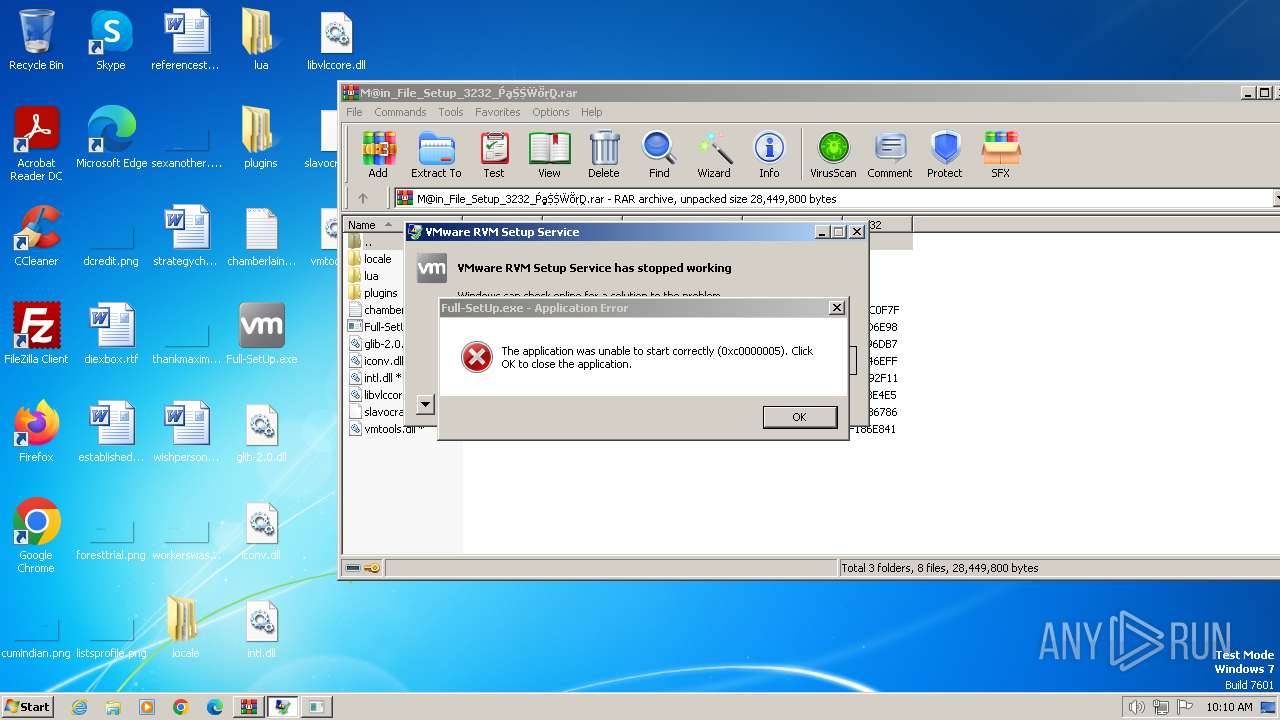Open Google Chrome desktop shortcut
Image resolution: width=1280 pixels, height=720 pixels.
click(36, 536)
